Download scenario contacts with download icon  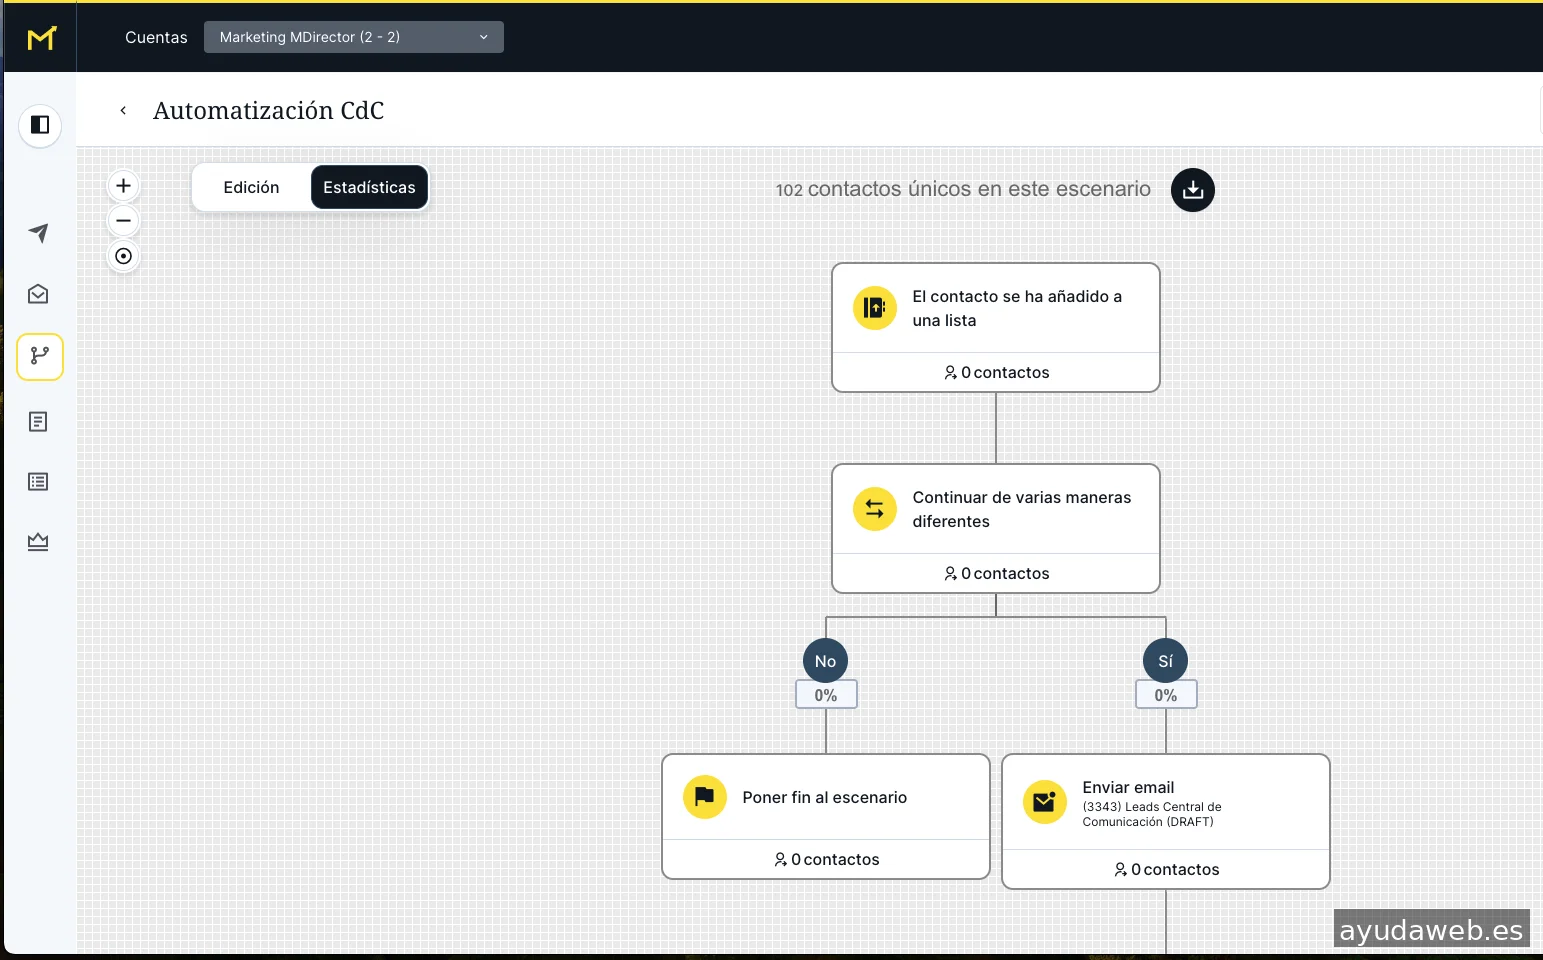pyautogui.click(x=1192, y=190)
